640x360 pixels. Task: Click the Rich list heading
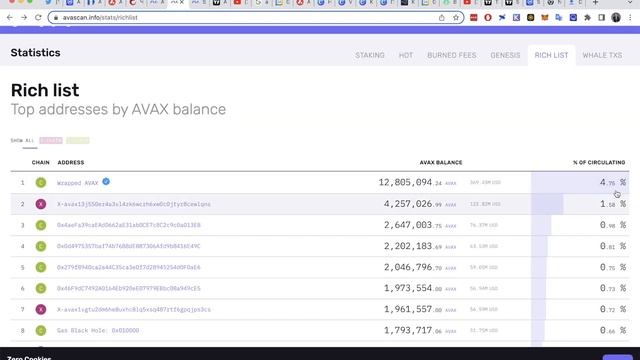click(x=45, y=90)
